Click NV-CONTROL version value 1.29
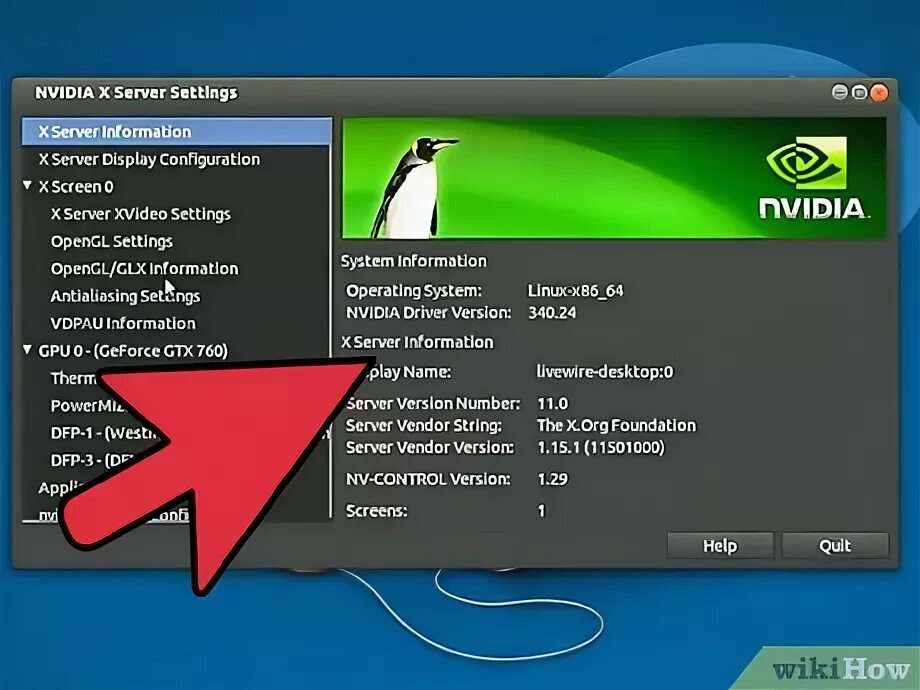Screen dimensions: 920x690 [553, 479]
